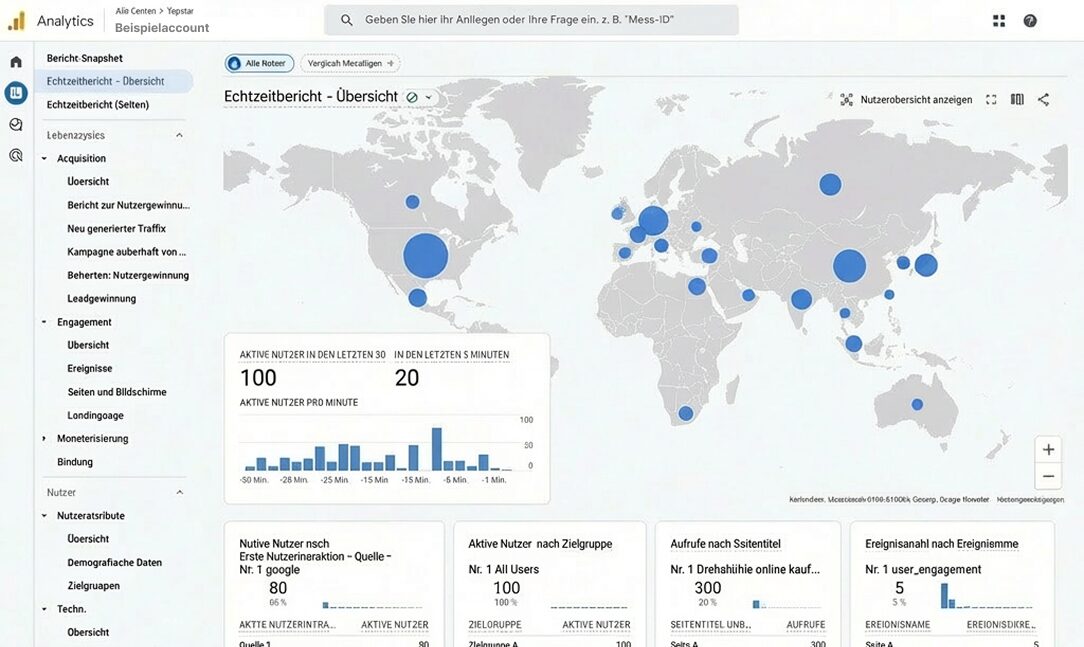Collapse the Nutzer section chevron
This screenshot has width=1084, height=647.
[180, 493]
